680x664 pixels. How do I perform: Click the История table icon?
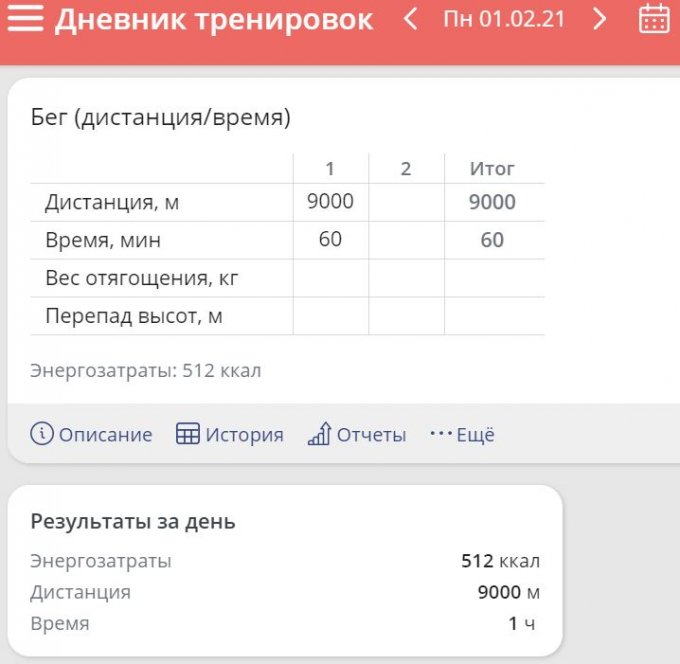tap(188, 433)
